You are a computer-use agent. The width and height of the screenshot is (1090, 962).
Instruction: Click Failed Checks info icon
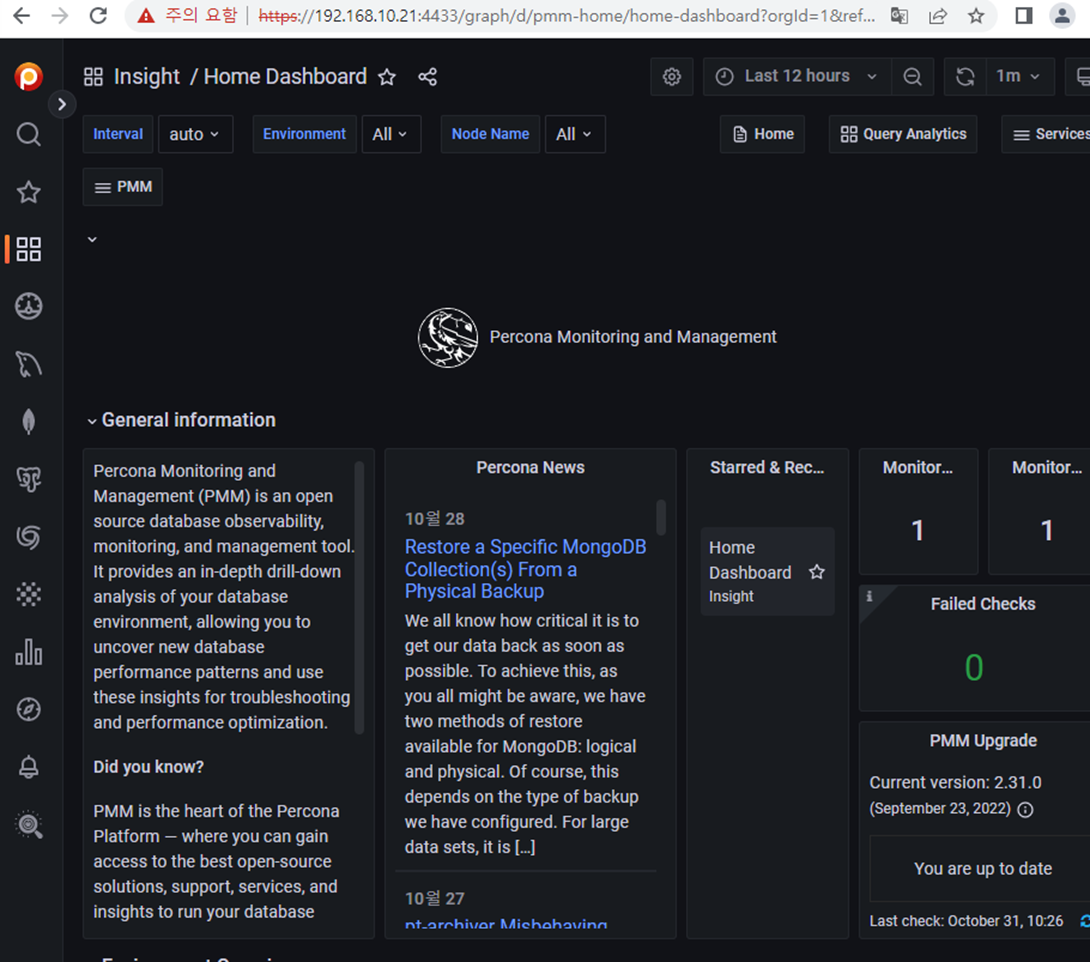[x=869, y=596]
